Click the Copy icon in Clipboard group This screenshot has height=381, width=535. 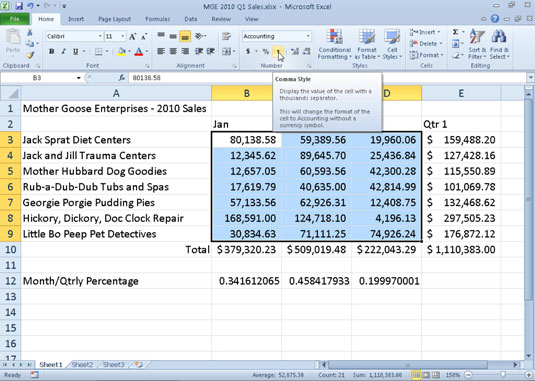pos(30,43)
